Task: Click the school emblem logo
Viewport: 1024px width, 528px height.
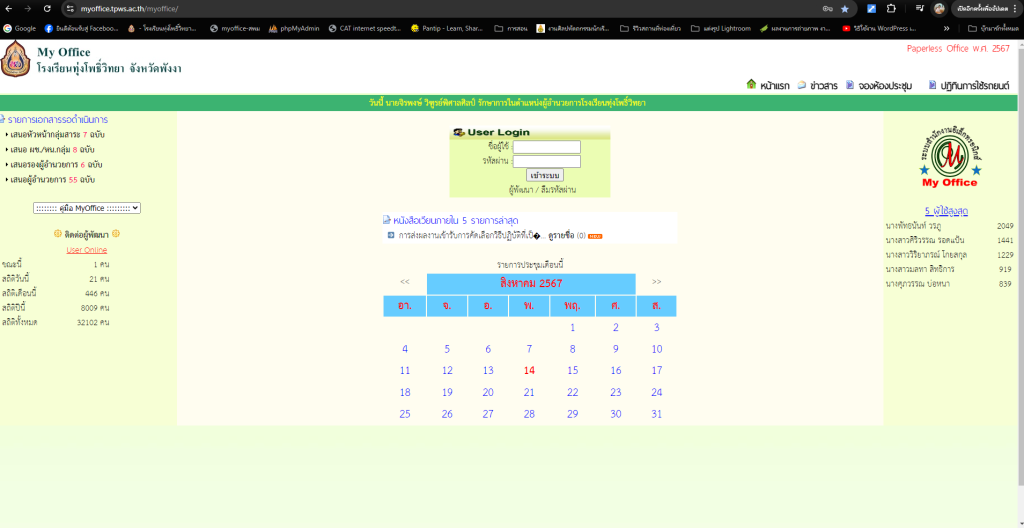Action: [16, 58]
